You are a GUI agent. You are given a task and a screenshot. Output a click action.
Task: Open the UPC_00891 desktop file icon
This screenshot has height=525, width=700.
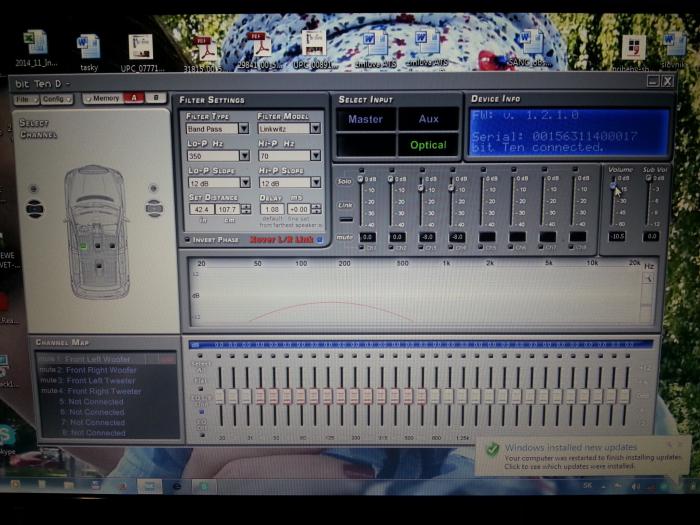tap(315, 49)
